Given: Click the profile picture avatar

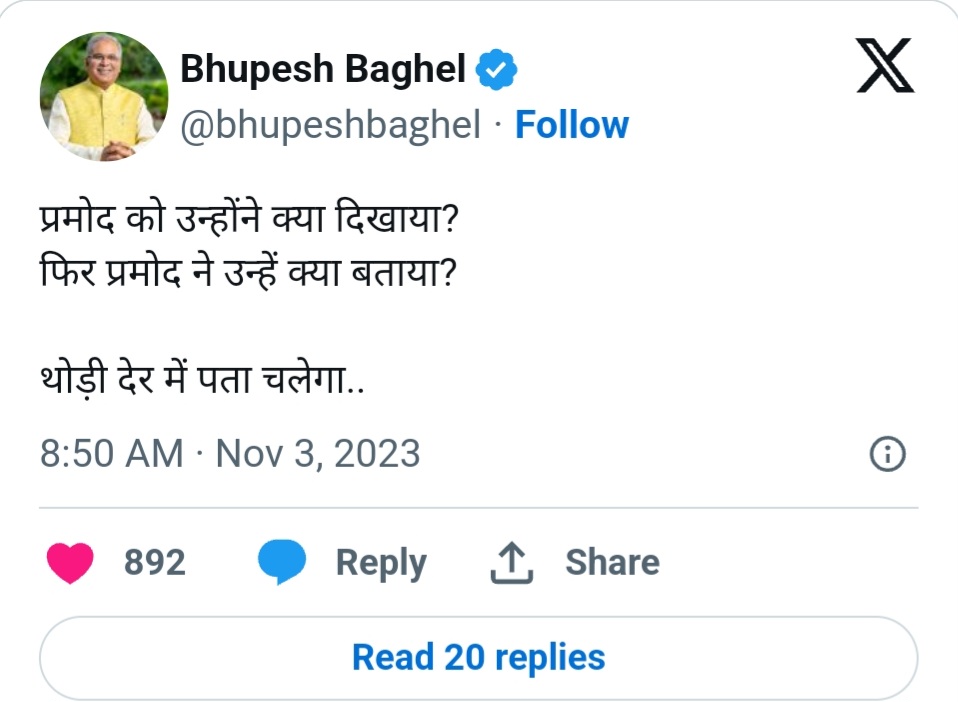Looking at the screenshot, I should 104,96.
